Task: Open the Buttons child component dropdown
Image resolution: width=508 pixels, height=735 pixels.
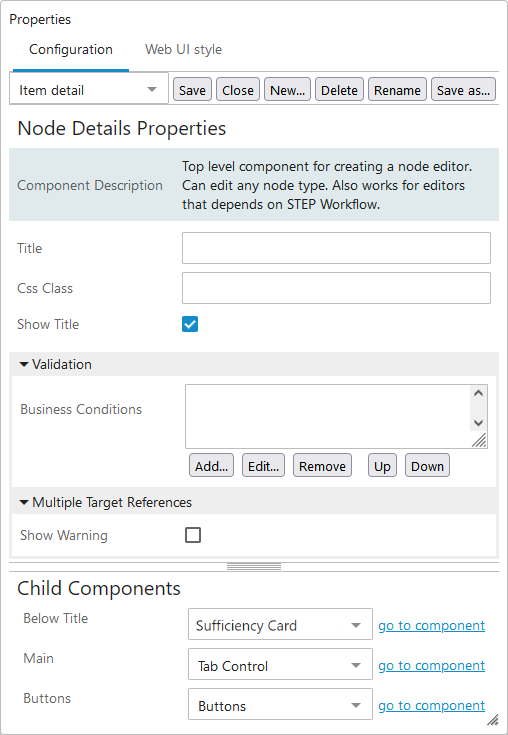Action: tap(280, 704)
